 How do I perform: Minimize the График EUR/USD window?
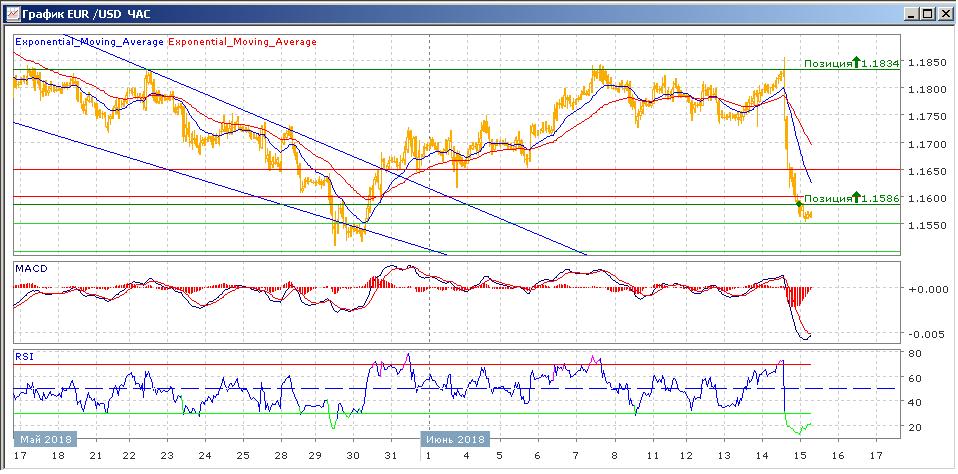coord(912,13)
